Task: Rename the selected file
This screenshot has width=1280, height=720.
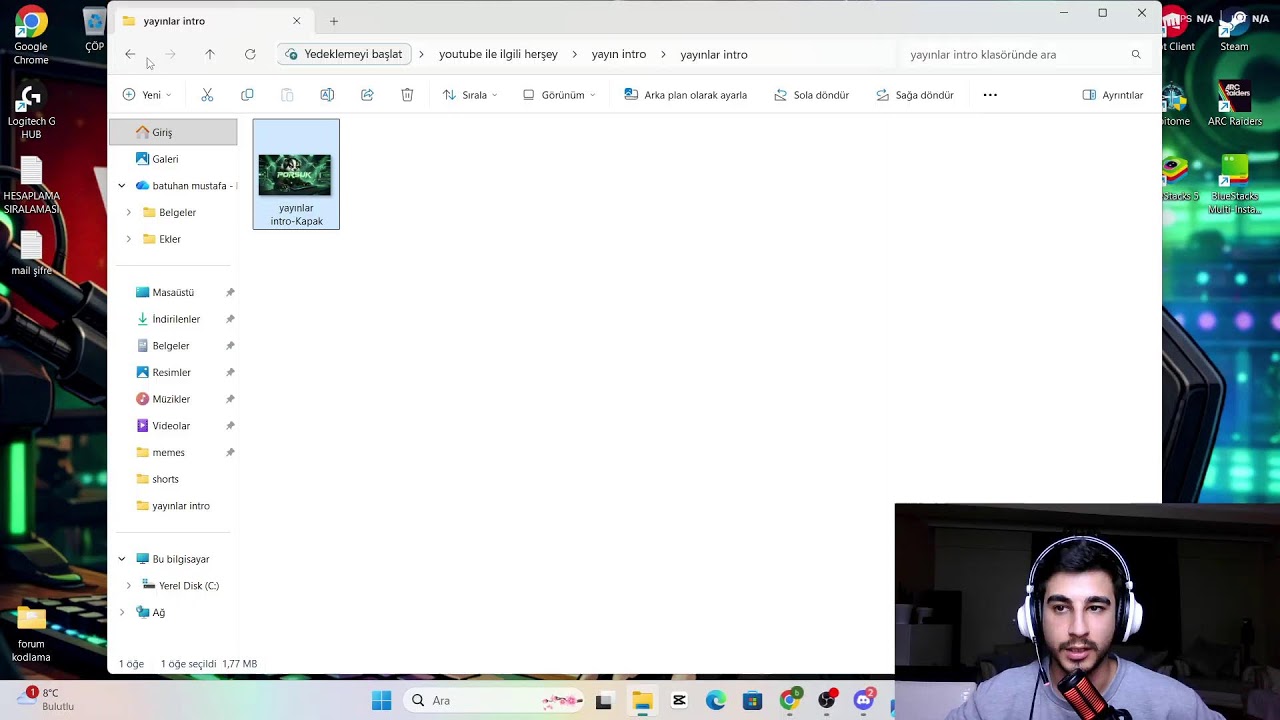Action: (x=327, y=95)
